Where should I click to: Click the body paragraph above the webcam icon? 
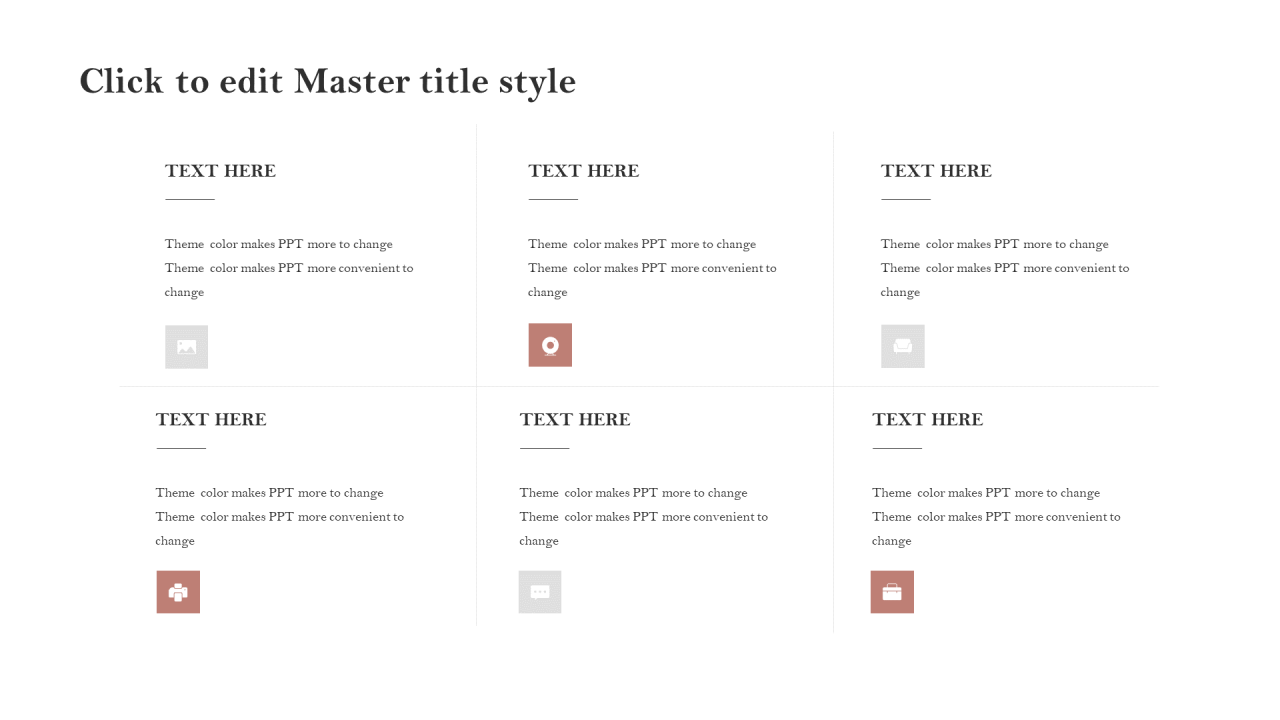point(652,268)
